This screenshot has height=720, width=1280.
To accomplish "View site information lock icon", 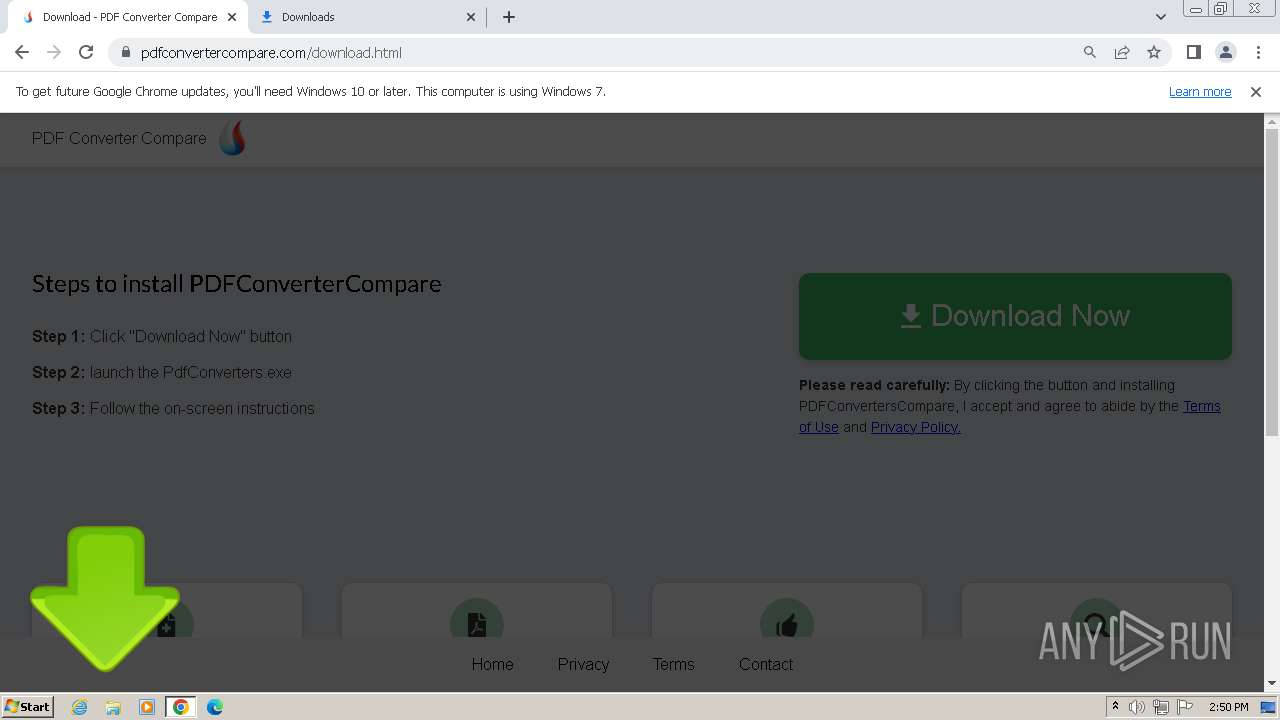I will 125,52.
